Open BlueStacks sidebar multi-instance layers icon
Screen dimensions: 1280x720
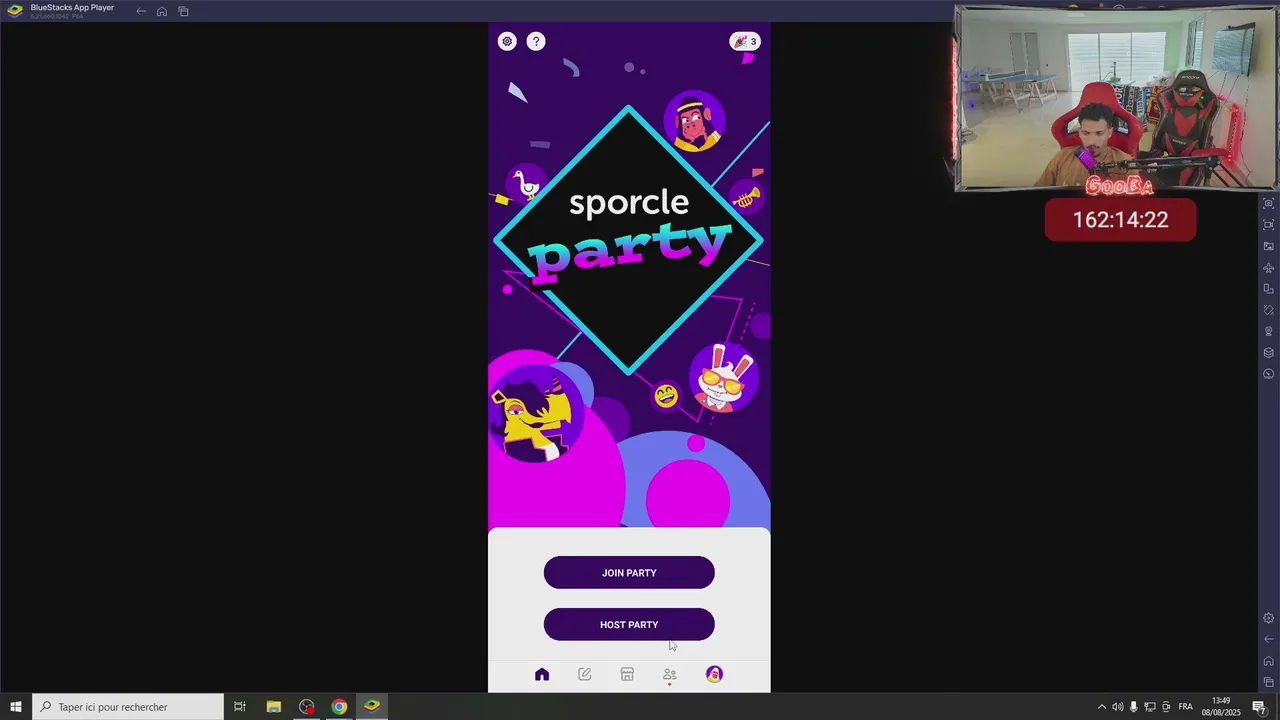point(1269,353)
